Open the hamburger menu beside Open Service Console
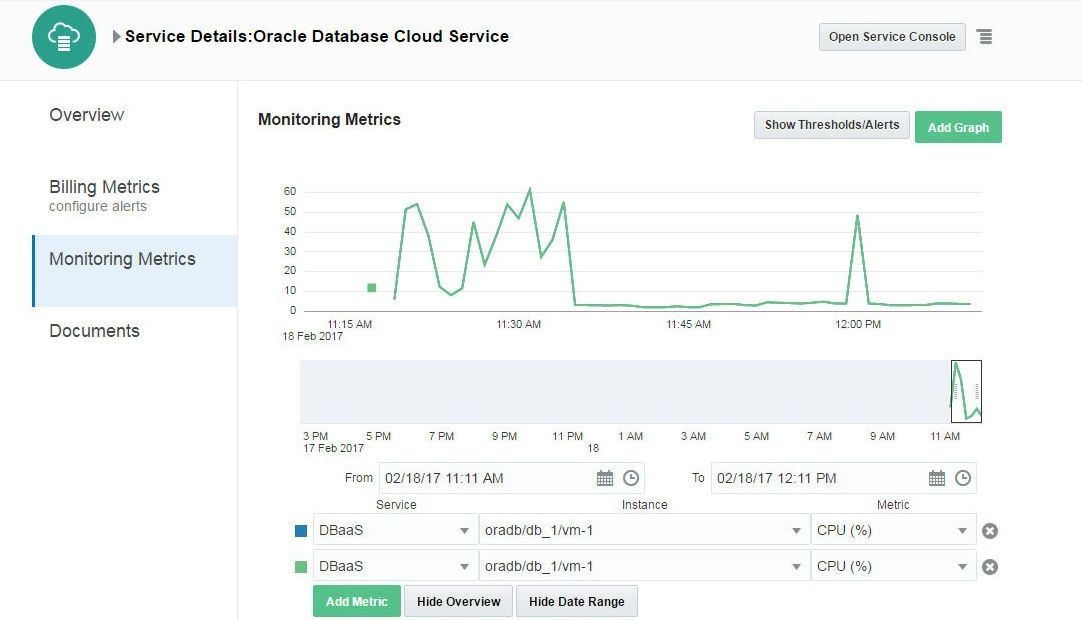 click(x=985, y=37)
